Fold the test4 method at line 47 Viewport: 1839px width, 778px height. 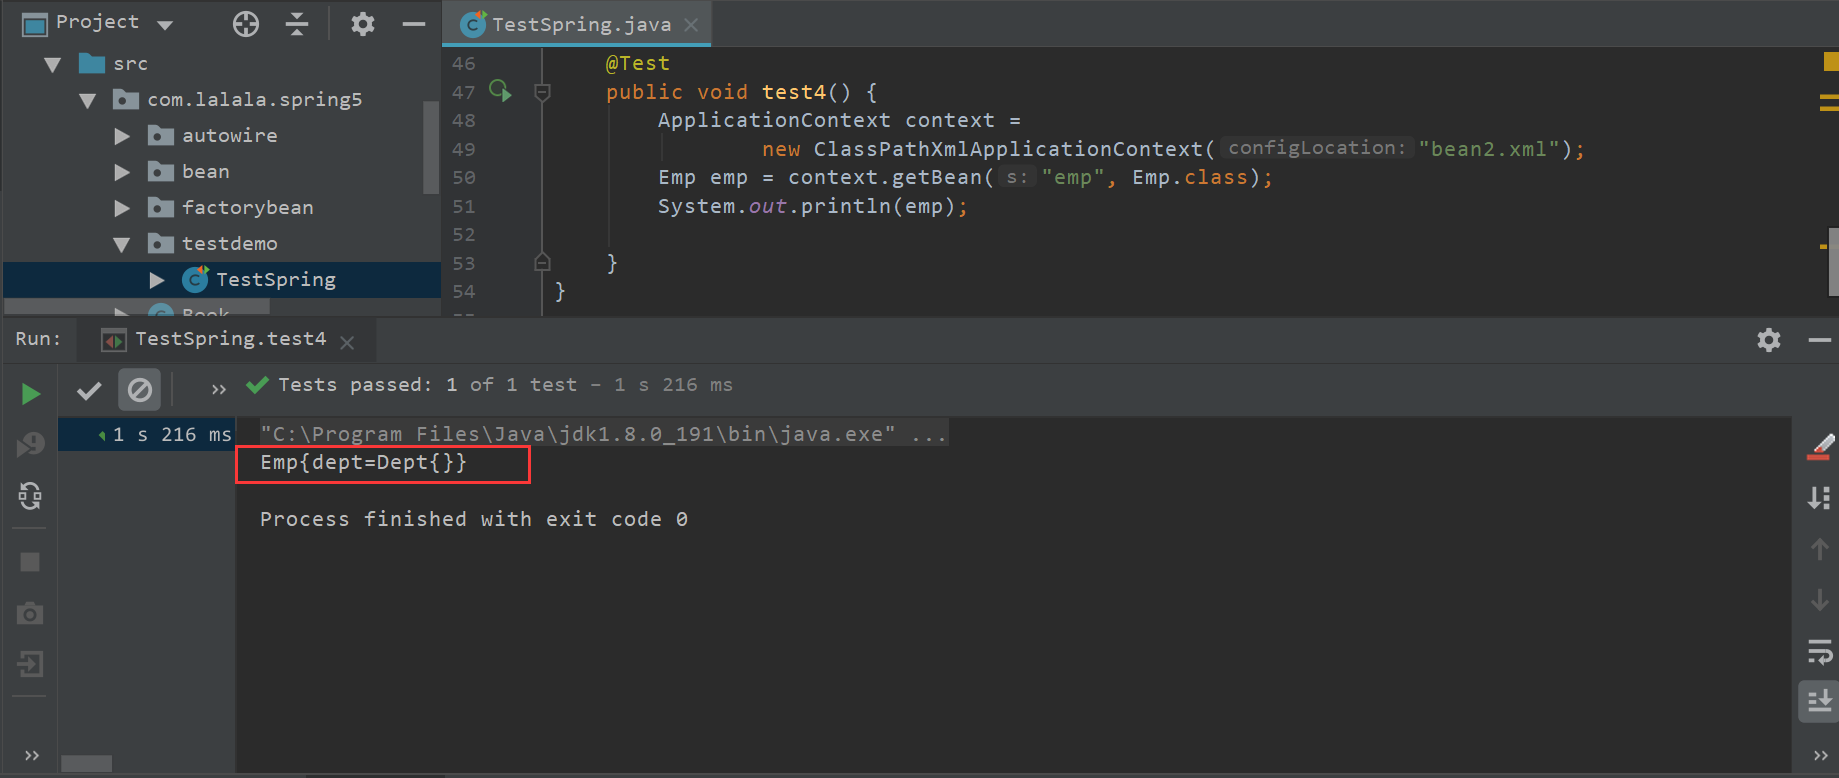[542, 92]
